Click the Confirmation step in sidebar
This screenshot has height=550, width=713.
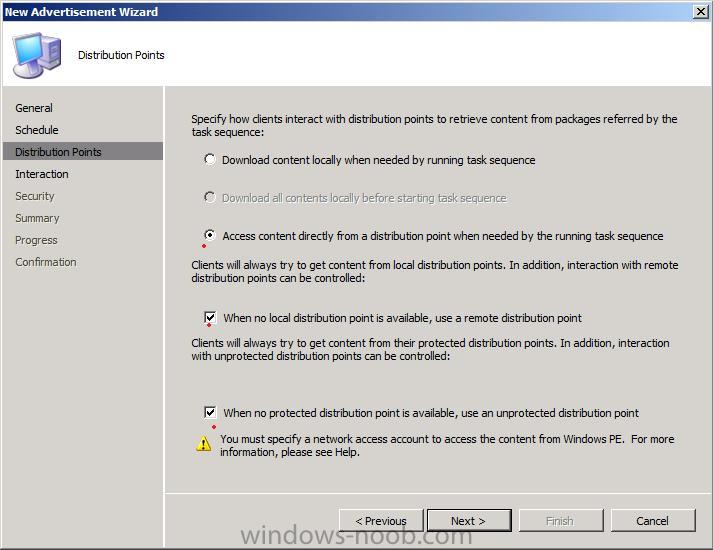tap(46, 262)
